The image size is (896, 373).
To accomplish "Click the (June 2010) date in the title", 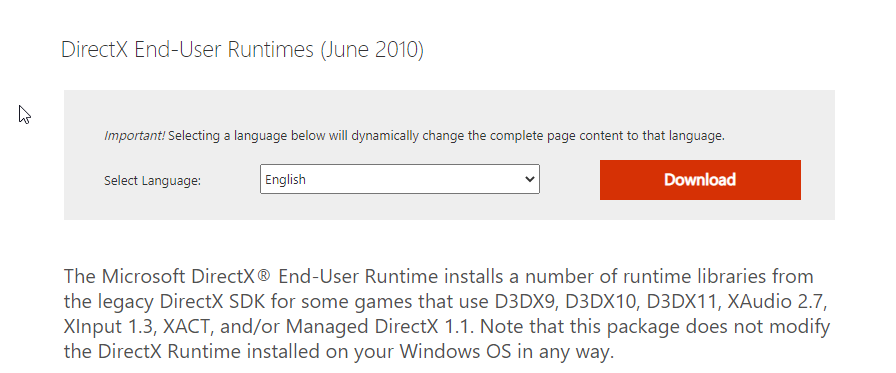I will point(372,50).
